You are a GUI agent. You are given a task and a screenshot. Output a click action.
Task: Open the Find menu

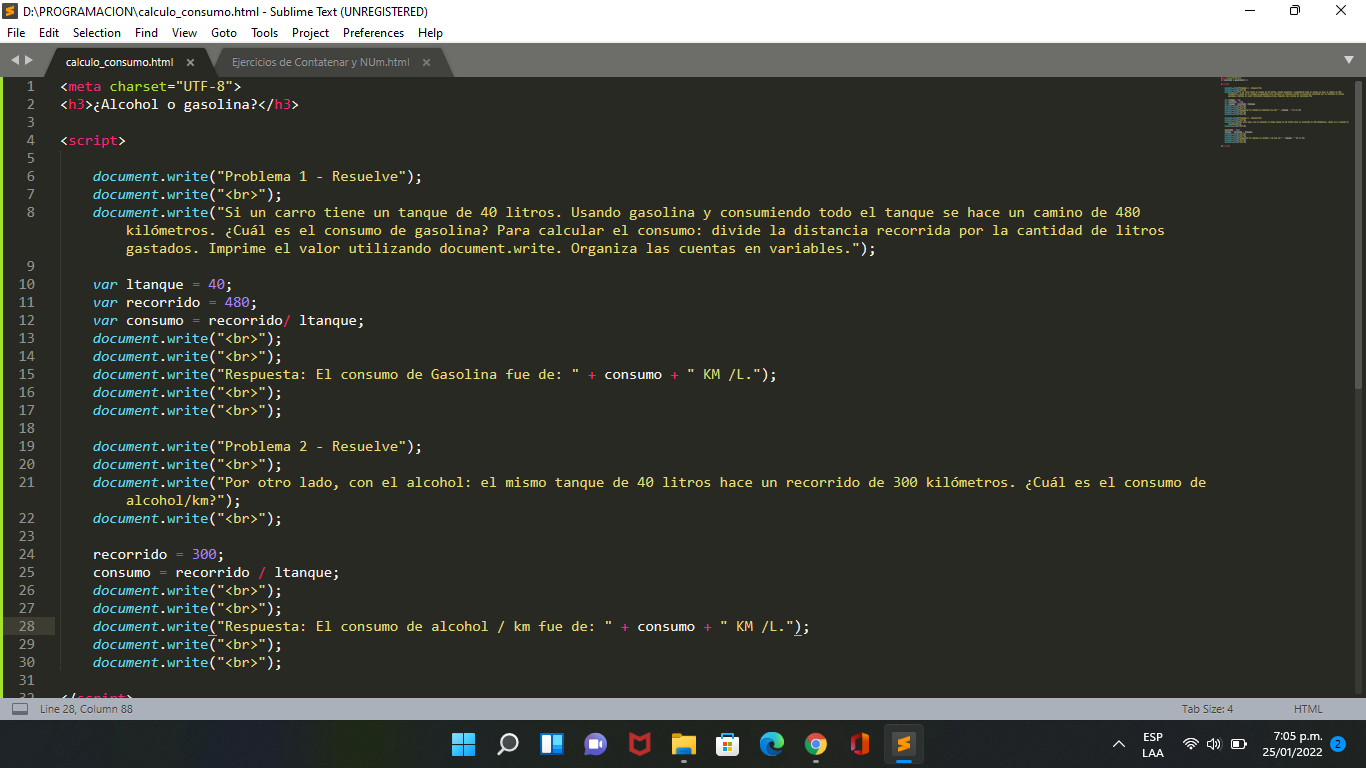146,32
